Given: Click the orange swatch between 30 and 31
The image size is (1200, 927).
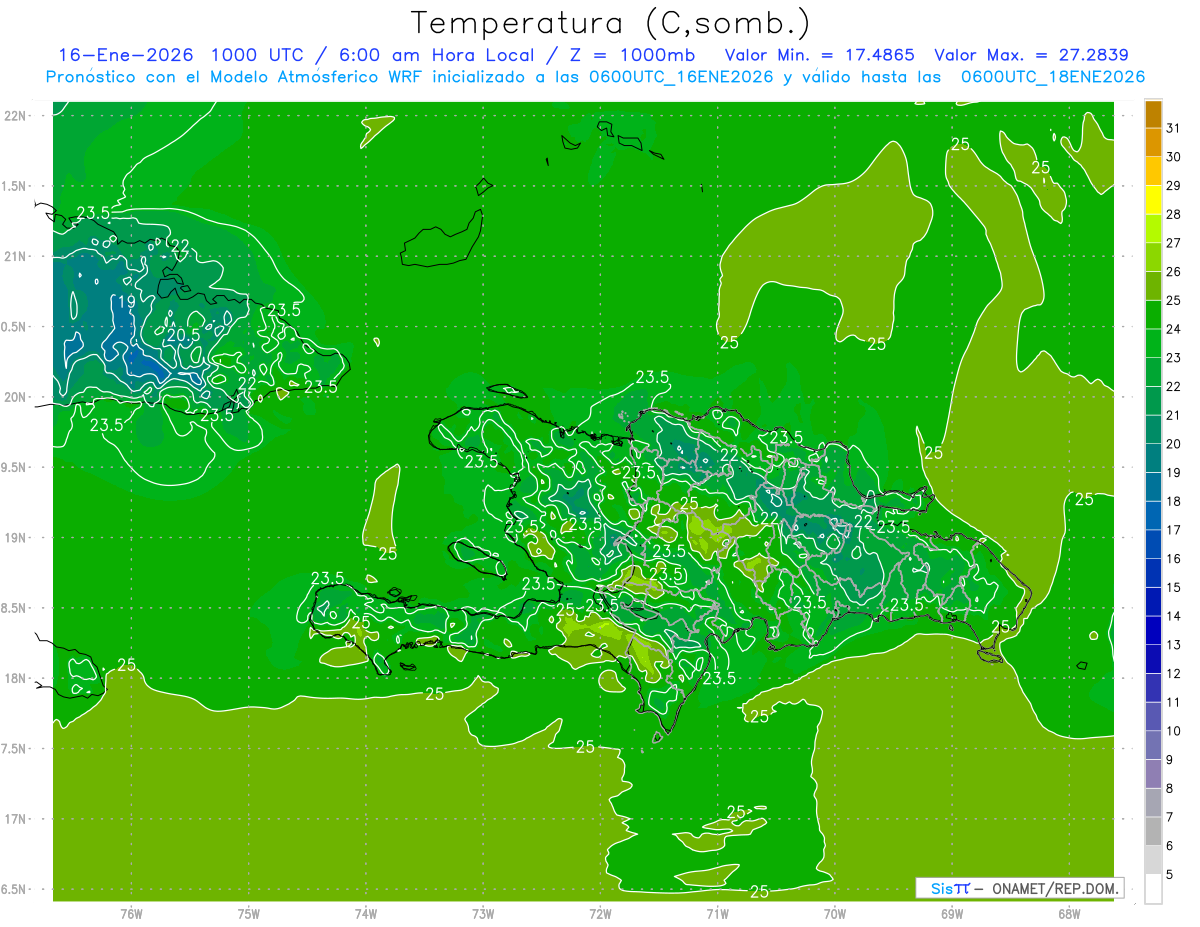Looking at the screenshot, I should pyautogui.click(x=1153, y=143).
